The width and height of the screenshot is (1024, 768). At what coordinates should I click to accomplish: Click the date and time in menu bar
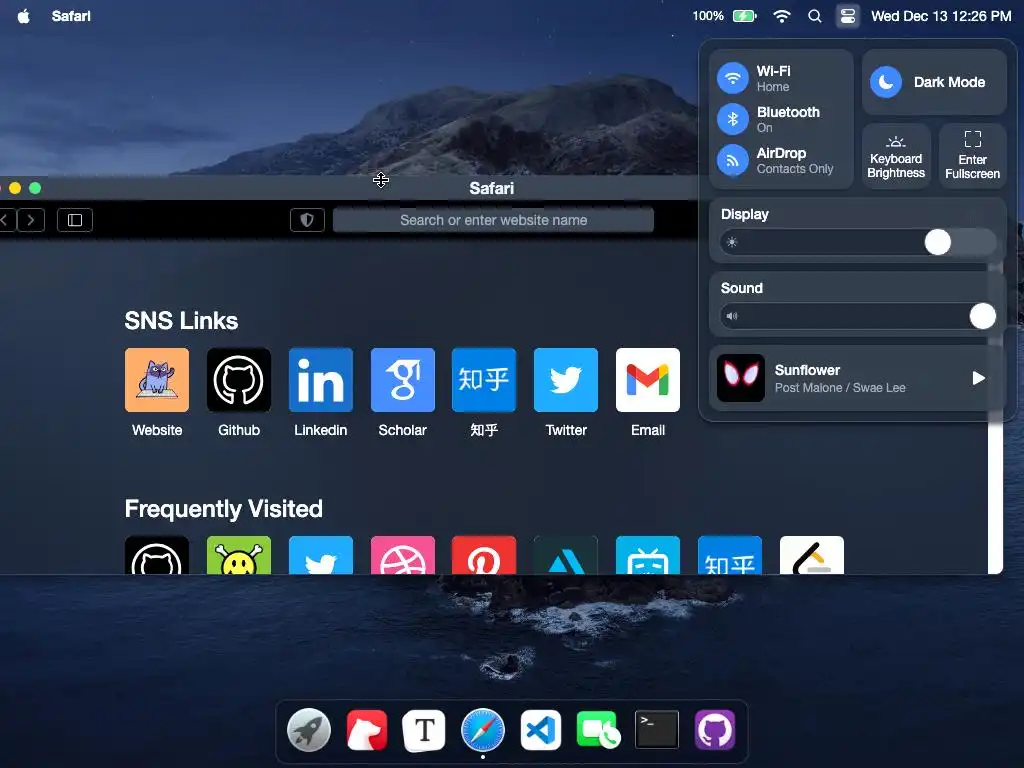941,16
